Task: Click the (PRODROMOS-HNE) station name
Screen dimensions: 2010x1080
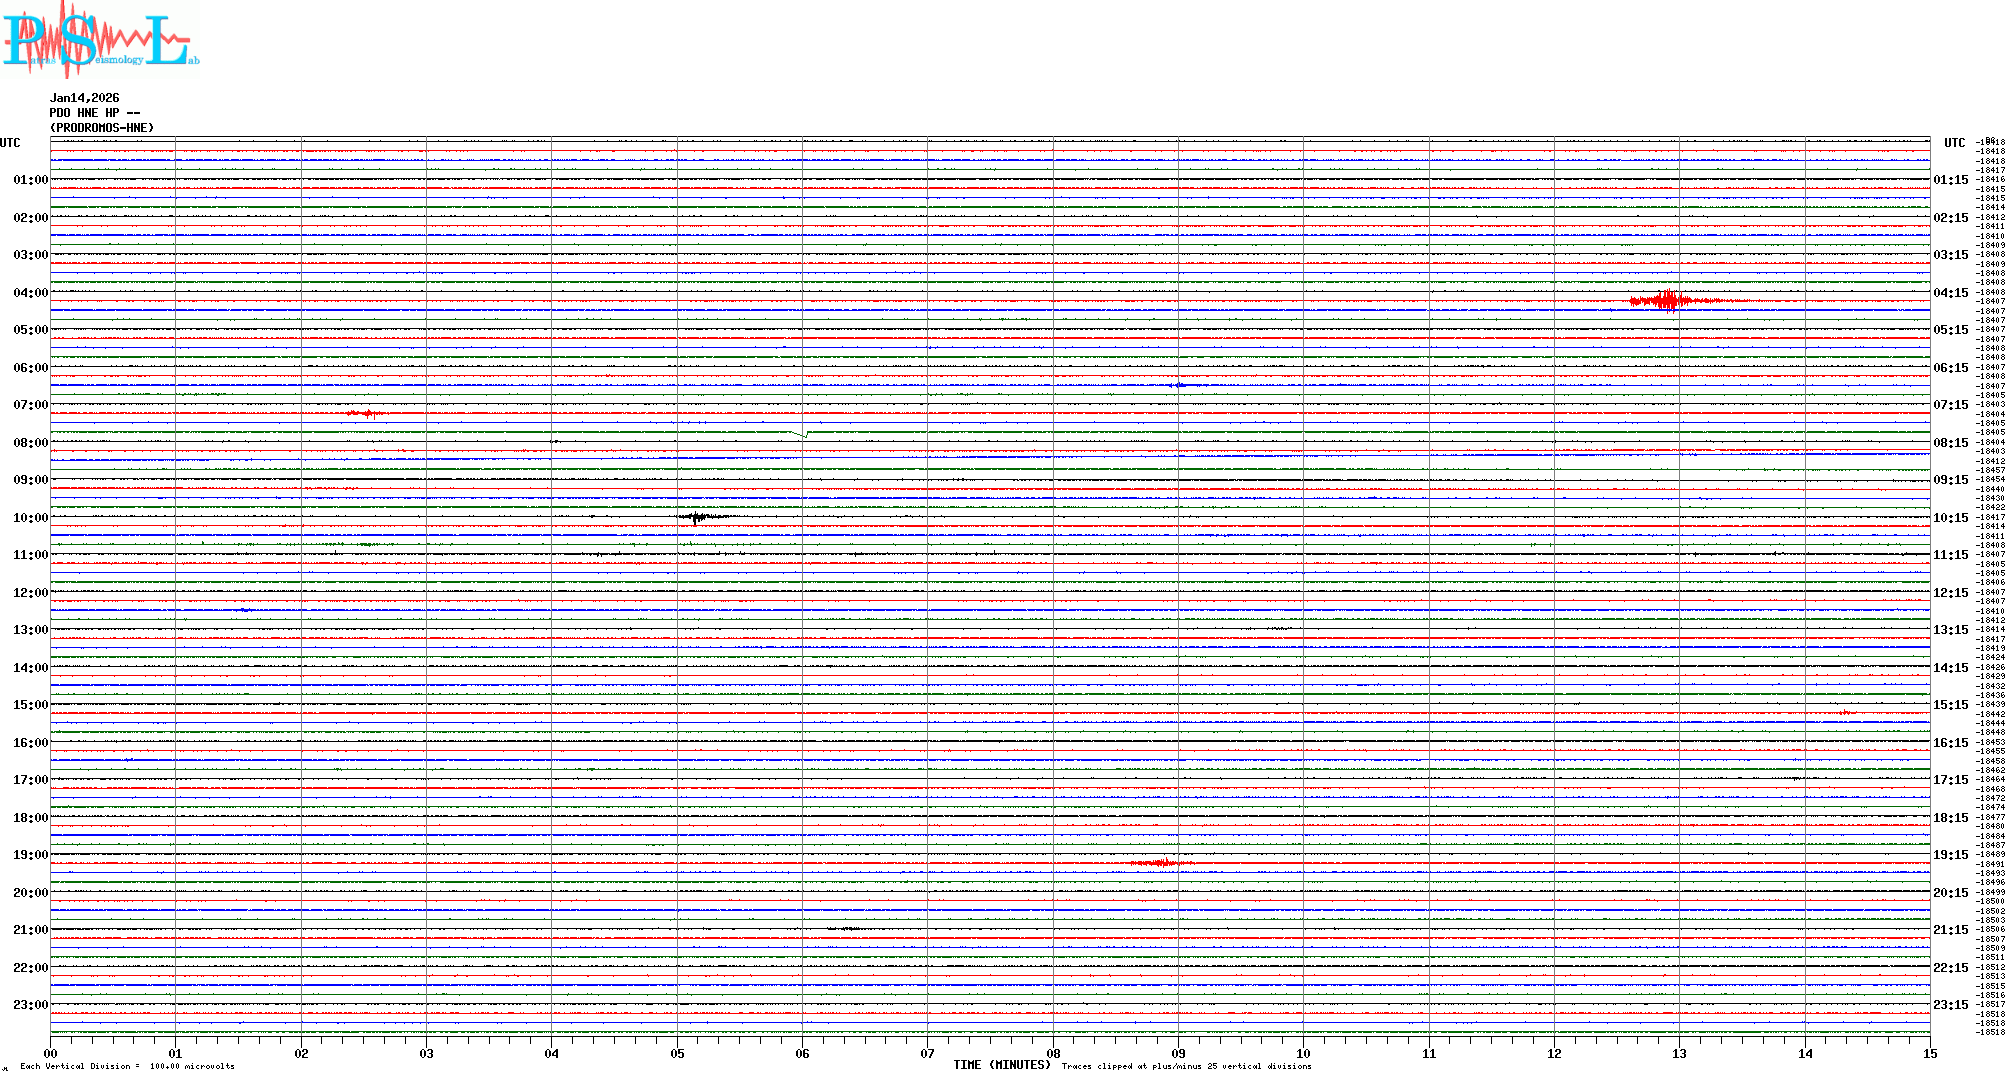Action: 102,128
